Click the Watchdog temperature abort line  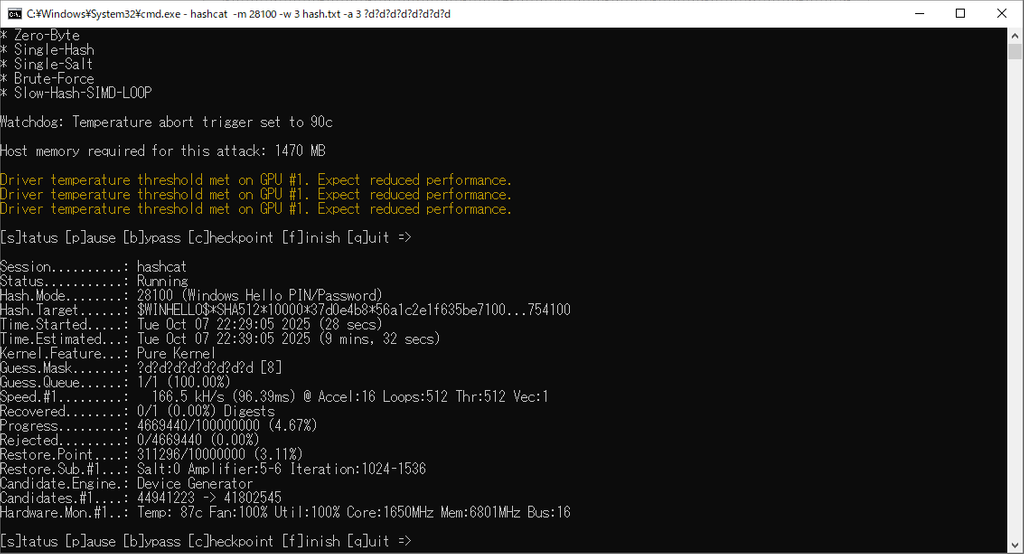click(x=166, y=122)
